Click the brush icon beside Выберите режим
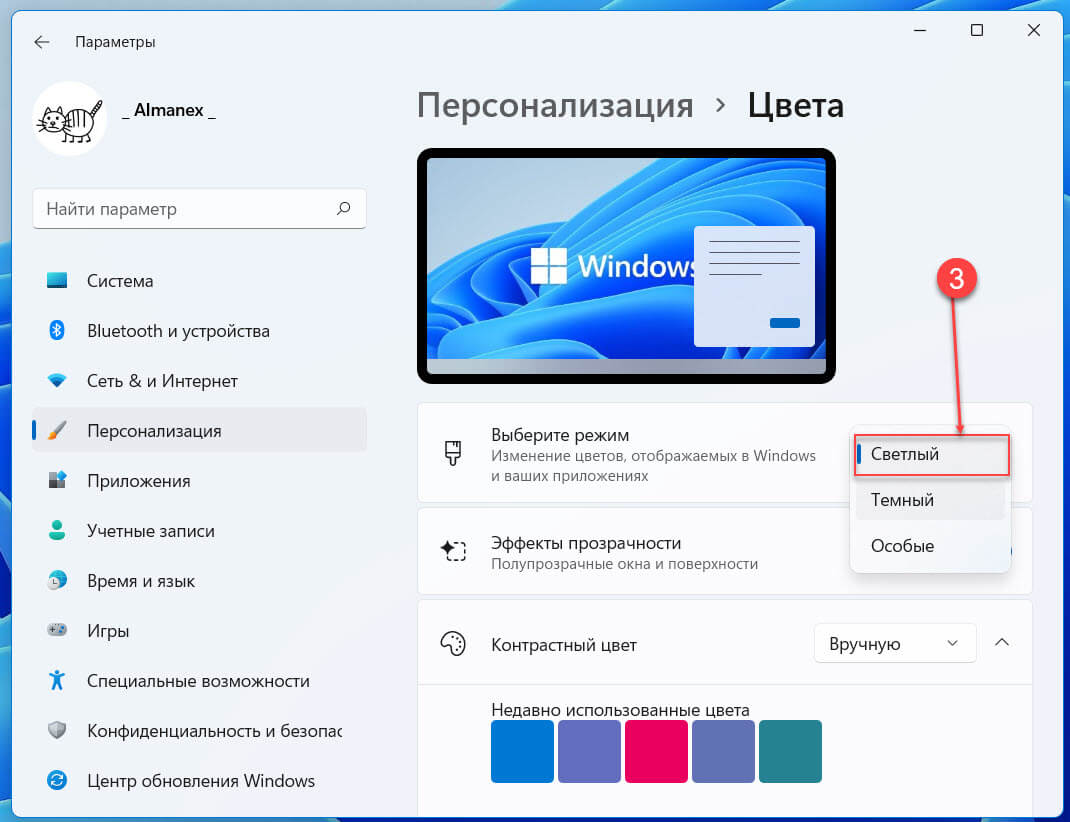The width and height of the screenshot is (1070, 822). (x=453, y=453)
